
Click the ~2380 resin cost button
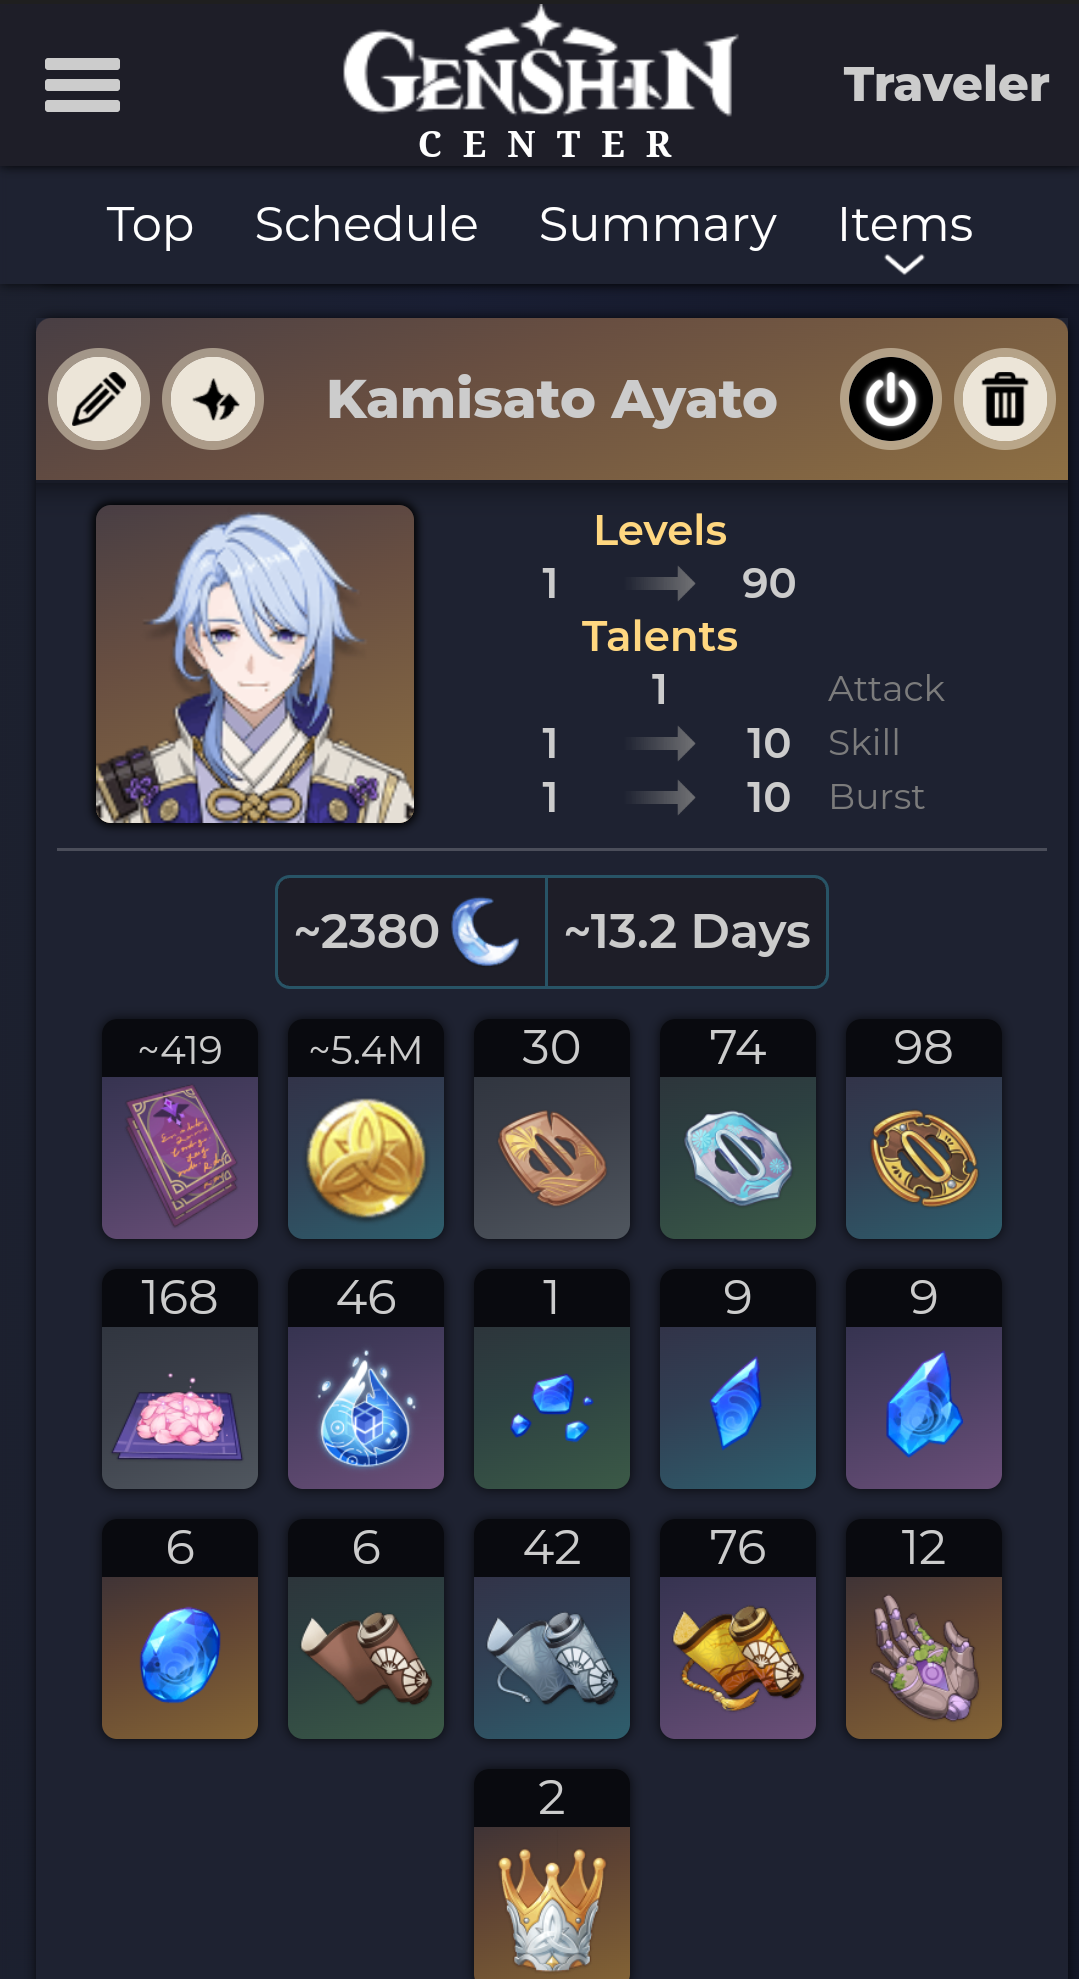pos(411,932)
